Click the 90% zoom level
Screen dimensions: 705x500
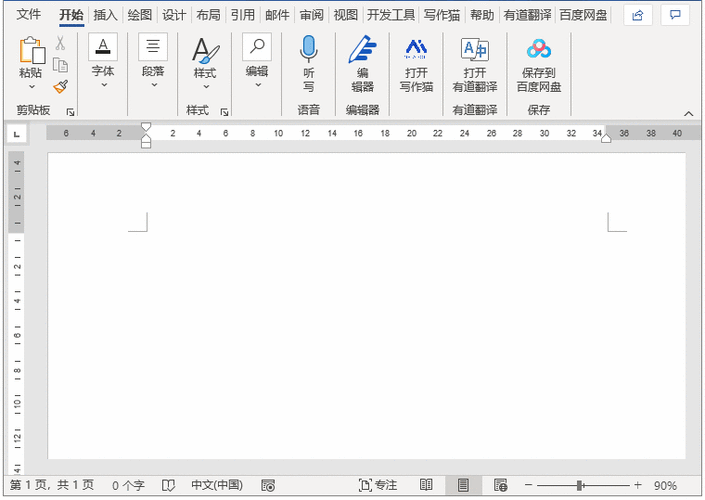click(665, 485)
